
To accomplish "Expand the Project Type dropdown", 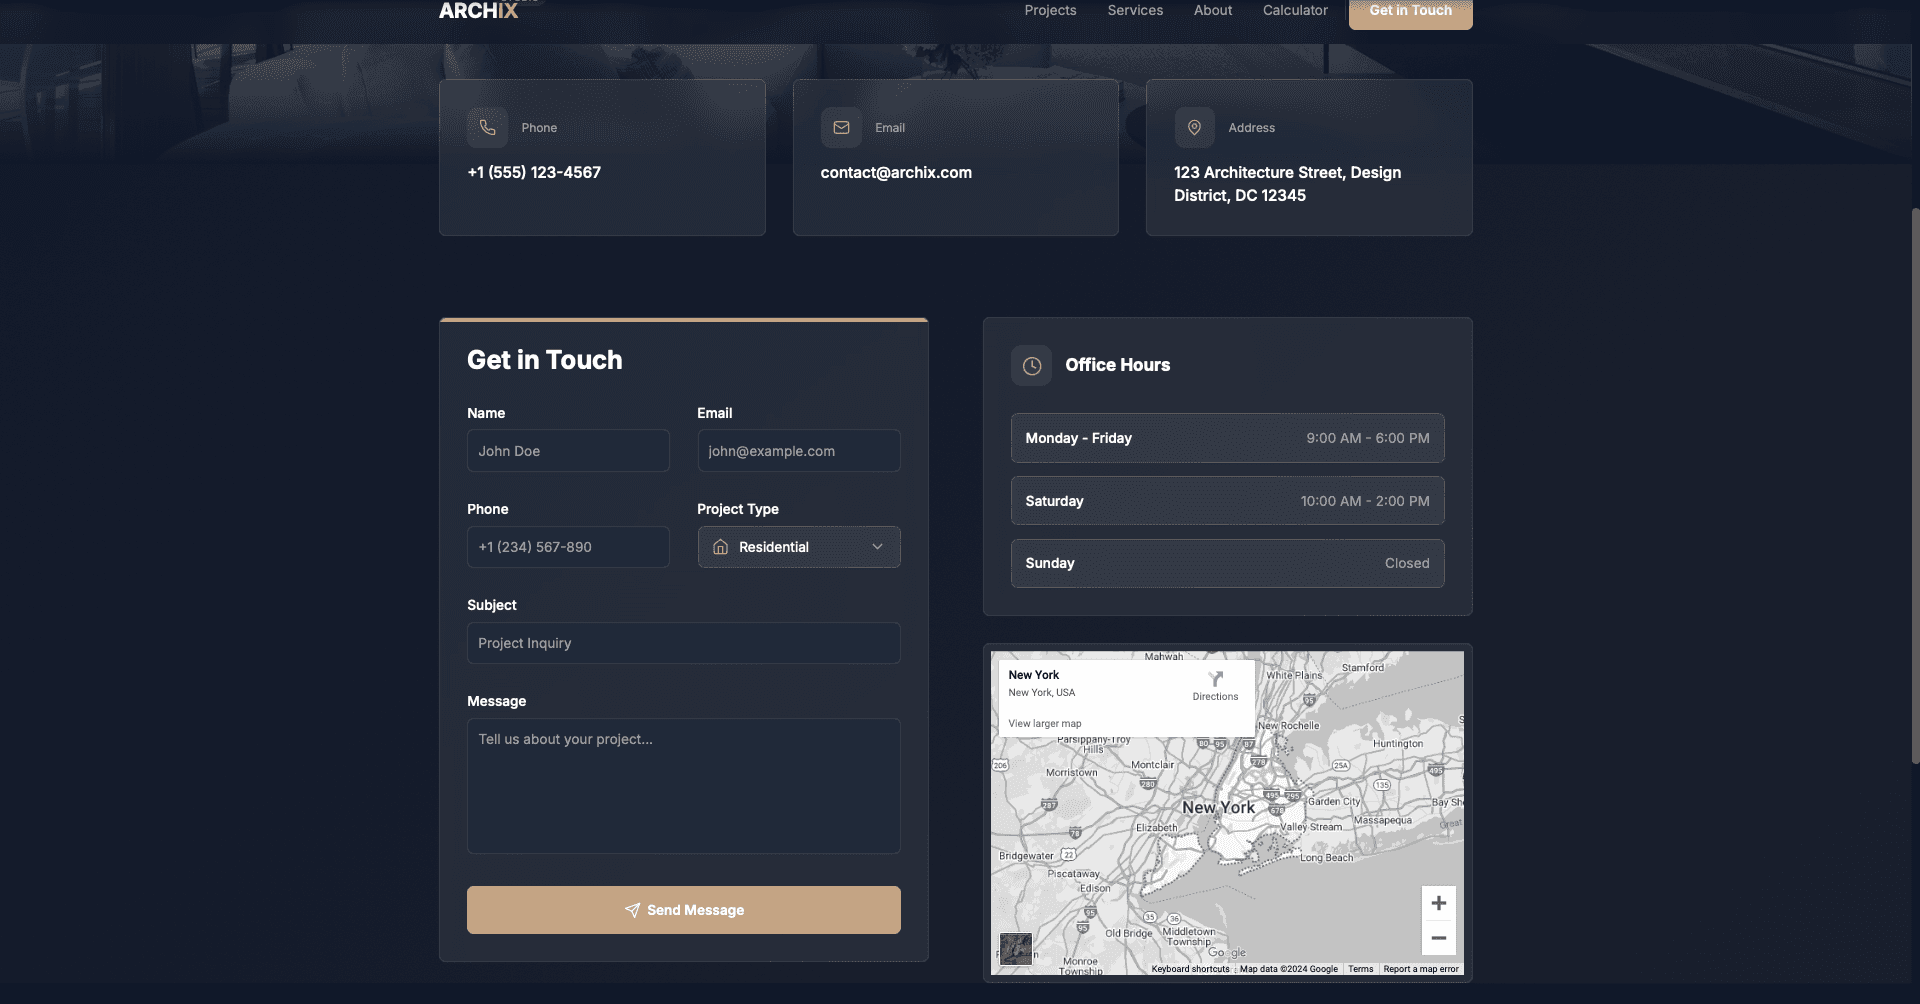I will point(799,547).
